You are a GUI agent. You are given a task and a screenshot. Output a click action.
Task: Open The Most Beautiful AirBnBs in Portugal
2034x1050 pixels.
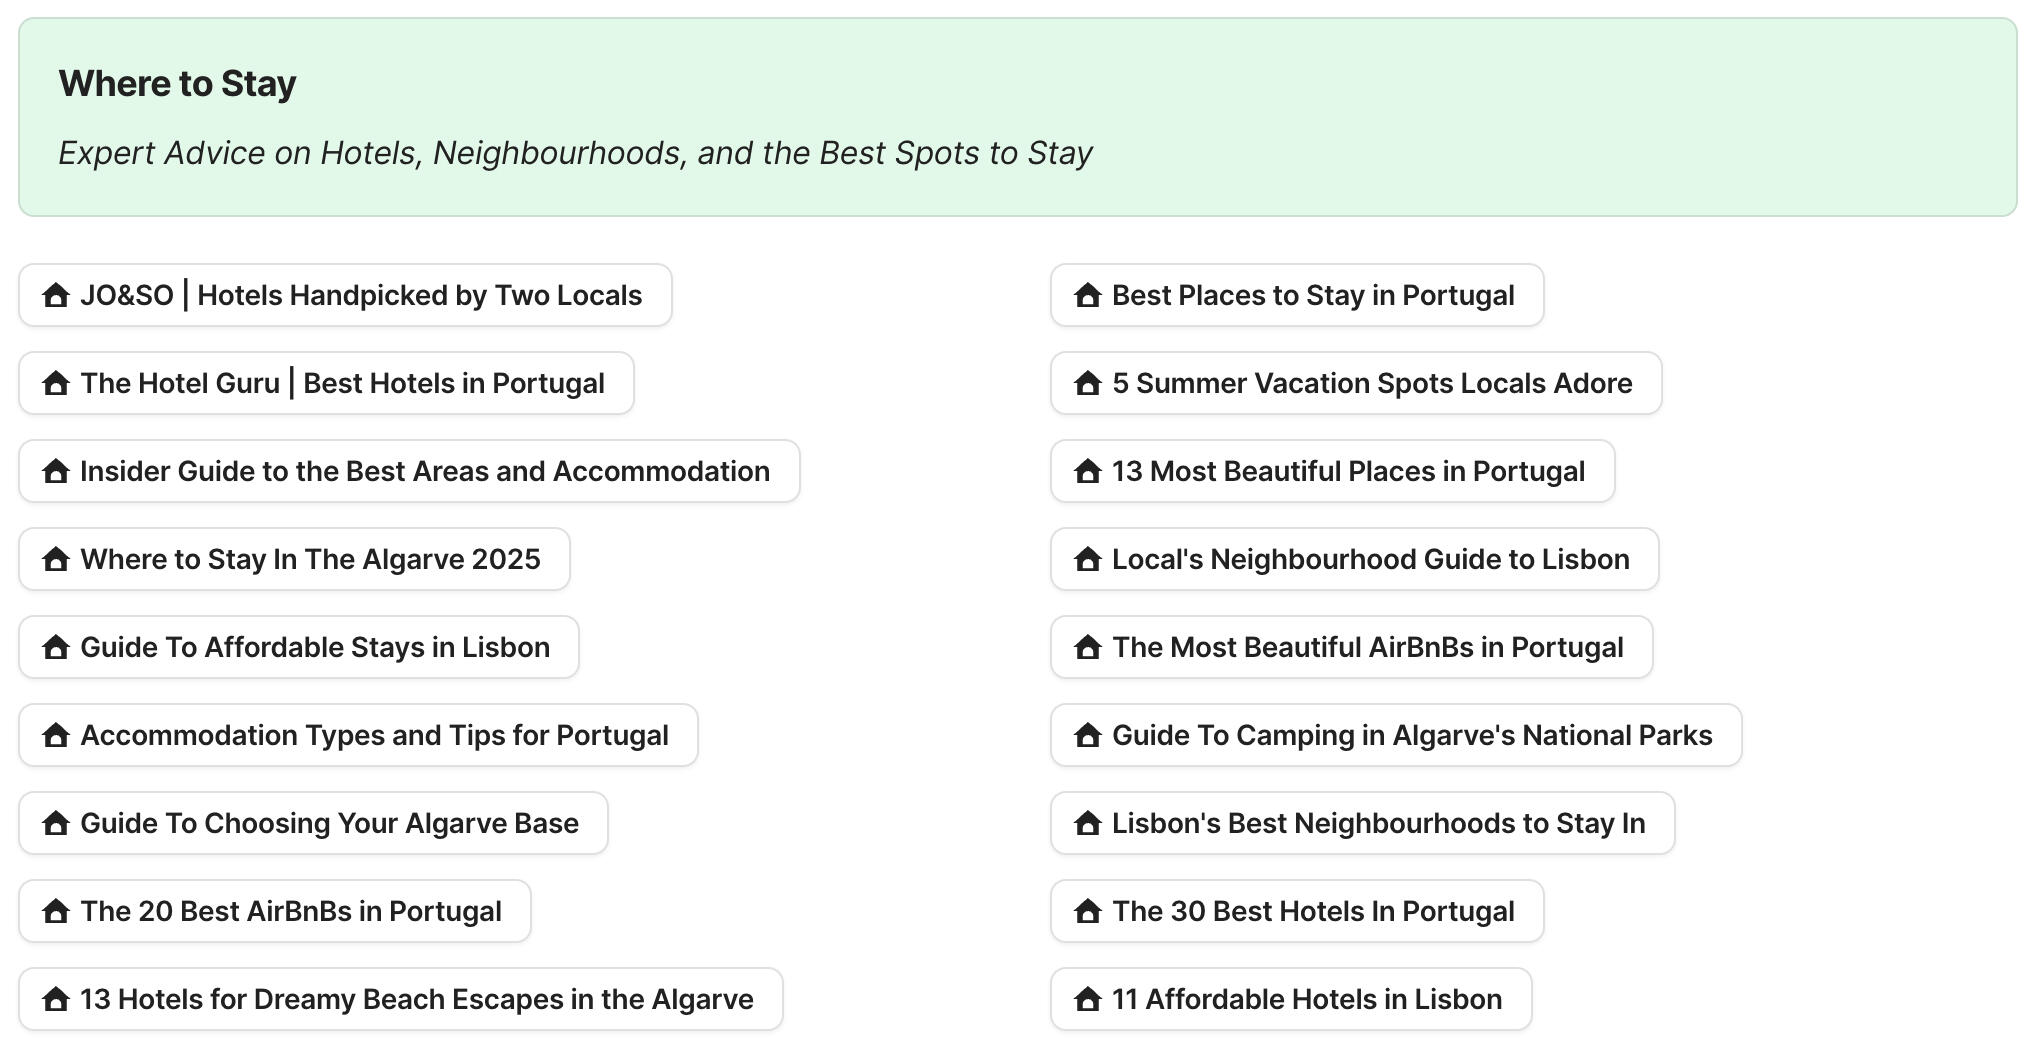[x=1351, y=647]
